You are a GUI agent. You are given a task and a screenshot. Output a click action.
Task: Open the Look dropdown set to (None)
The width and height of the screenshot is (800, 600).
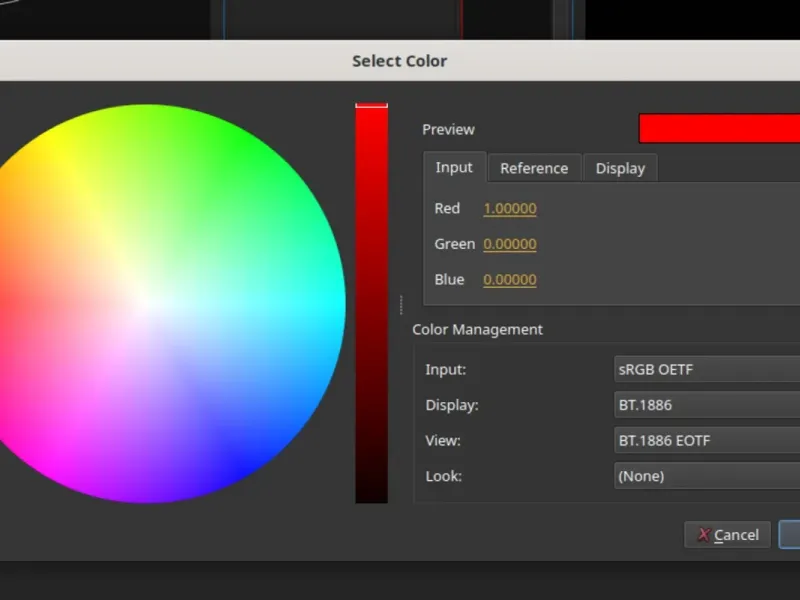(706, 476)
